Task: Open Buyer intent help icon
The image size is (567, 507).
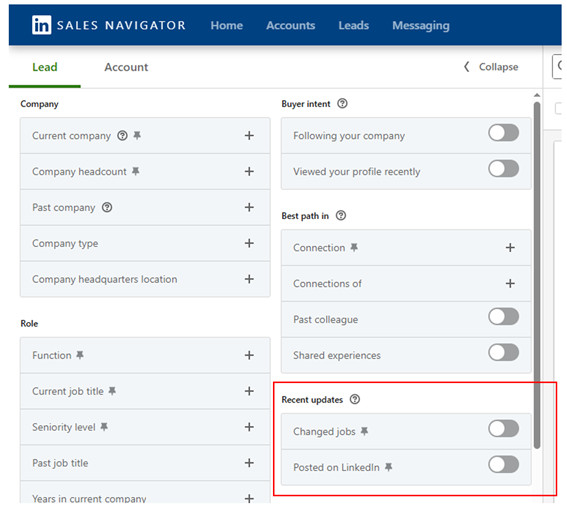Action: click(342, 103)
